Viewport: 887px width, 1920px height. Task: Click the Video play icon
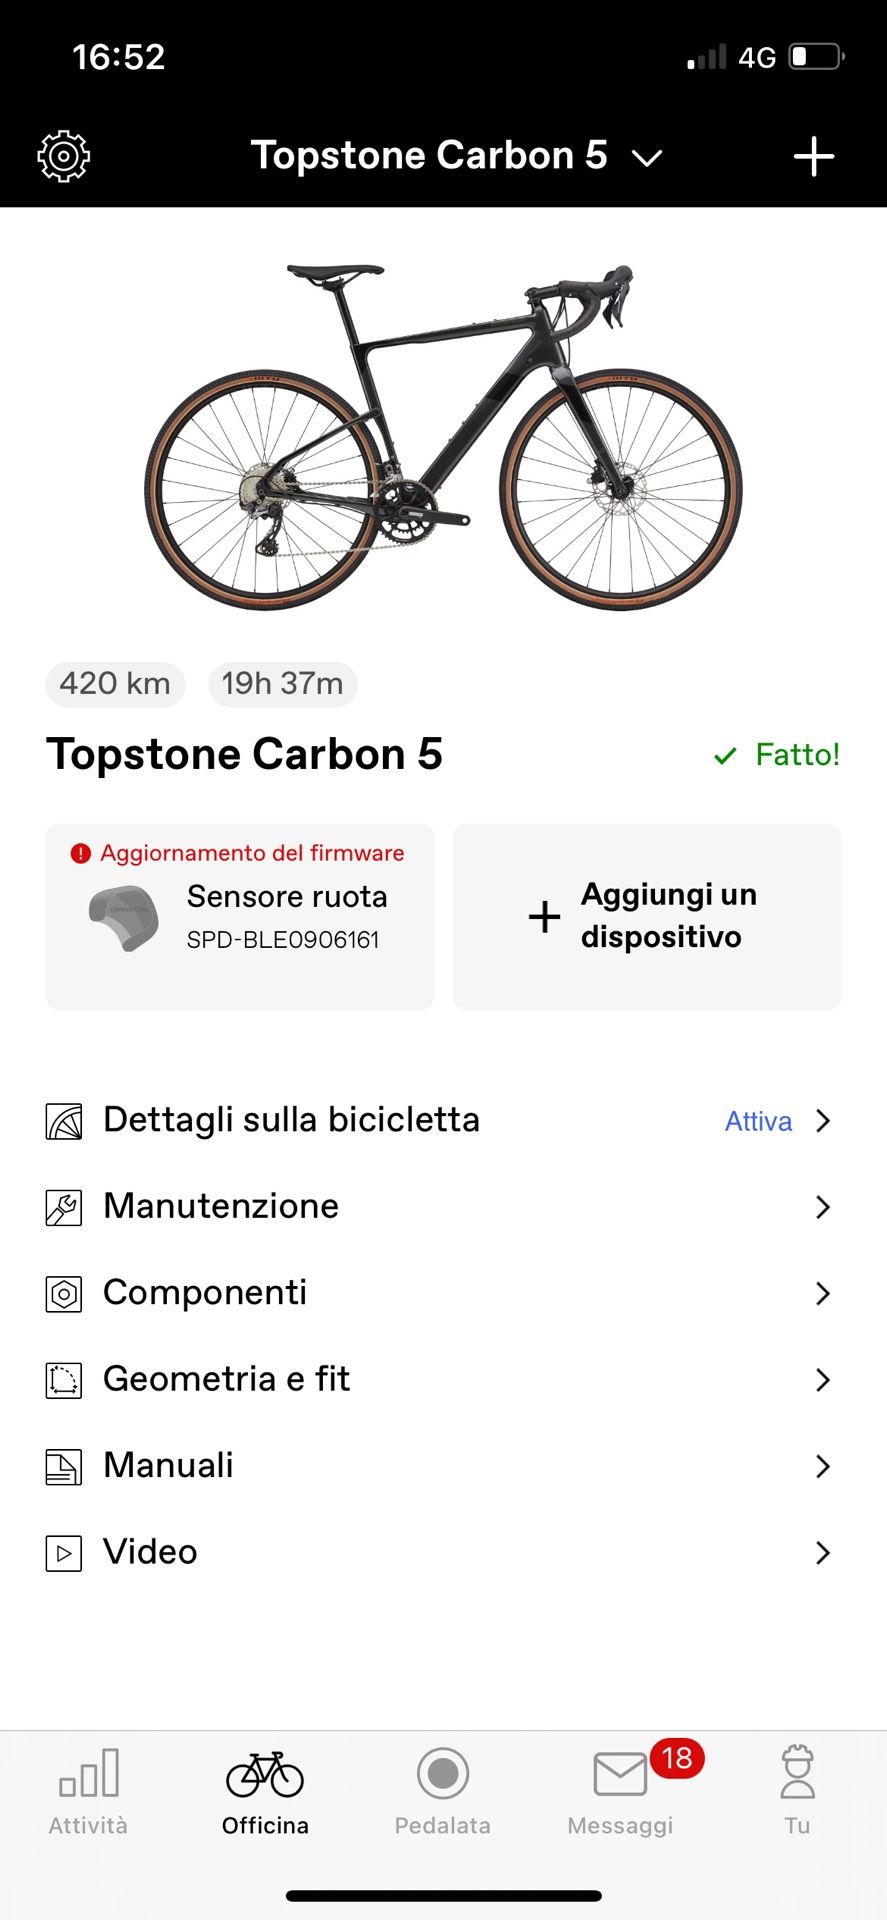[x=64, y=1553]
